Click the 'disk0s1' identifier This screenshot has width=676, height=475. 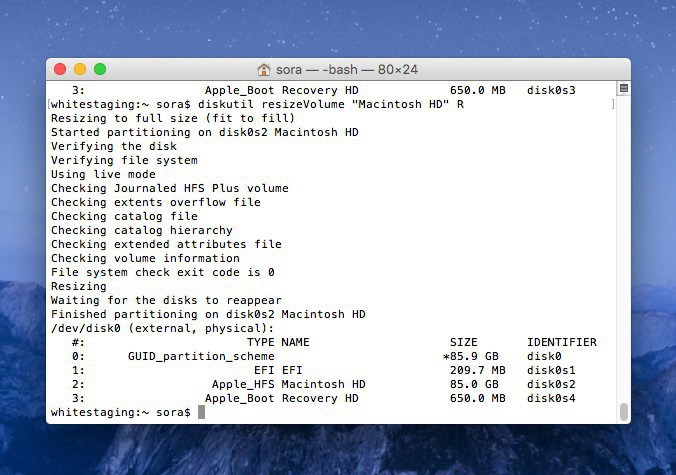click(551, 370)
